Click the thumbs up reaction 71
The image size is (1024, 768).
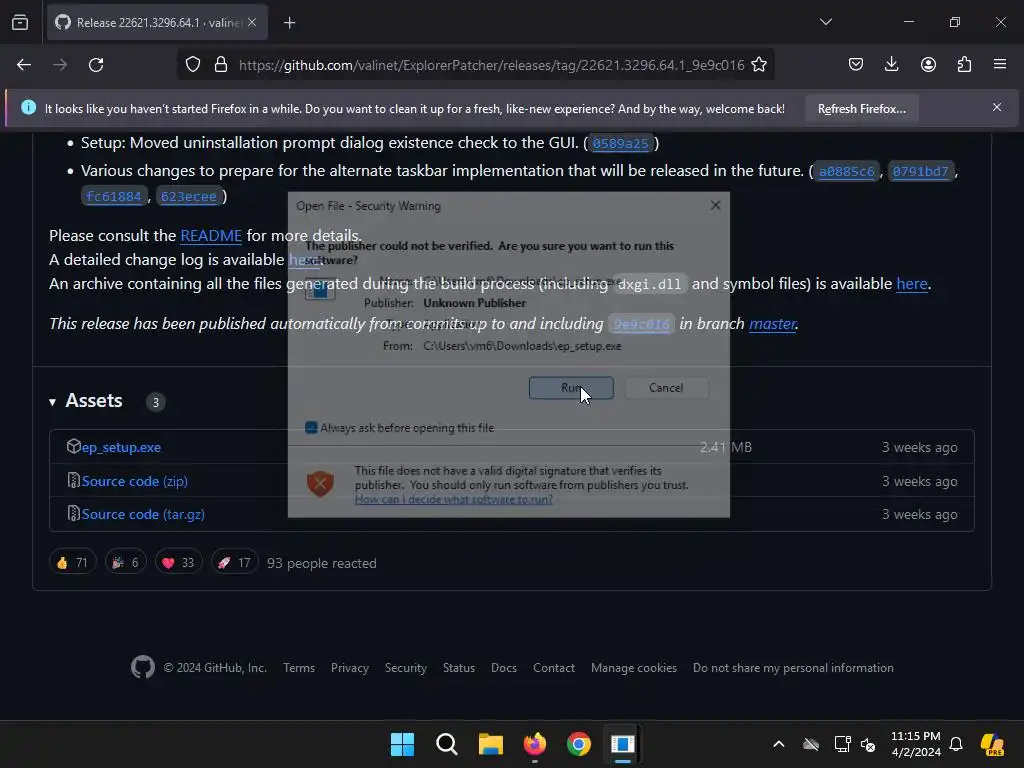pyautogui.click(x=72, y=562)
